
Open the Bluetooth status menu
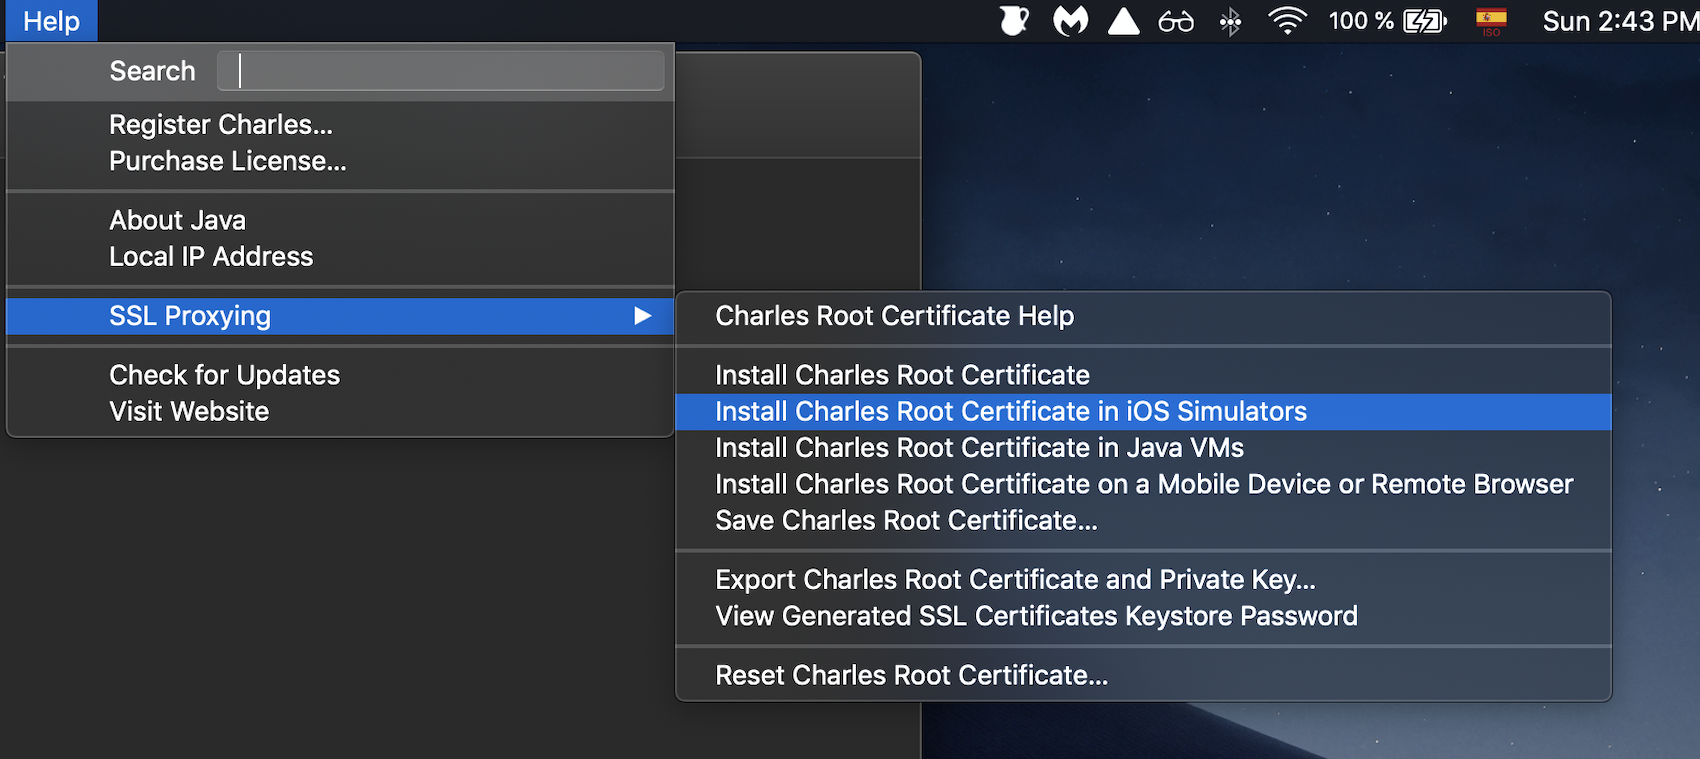pos(1231,21)
